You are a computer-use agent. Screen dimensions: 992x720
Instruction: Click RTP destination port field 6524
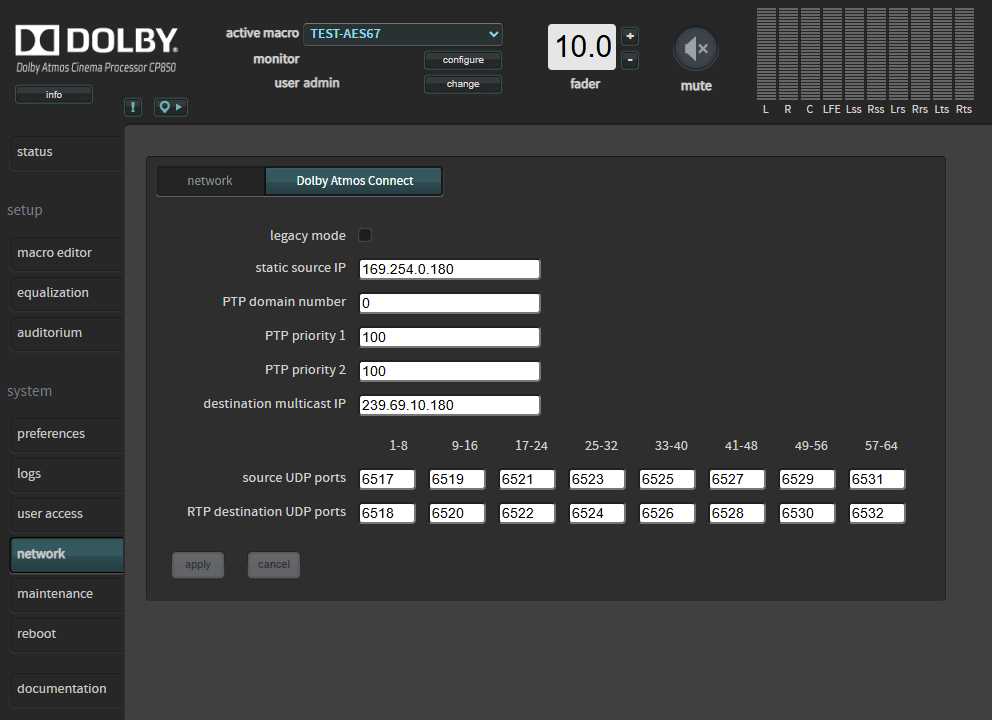click(597, 513)
